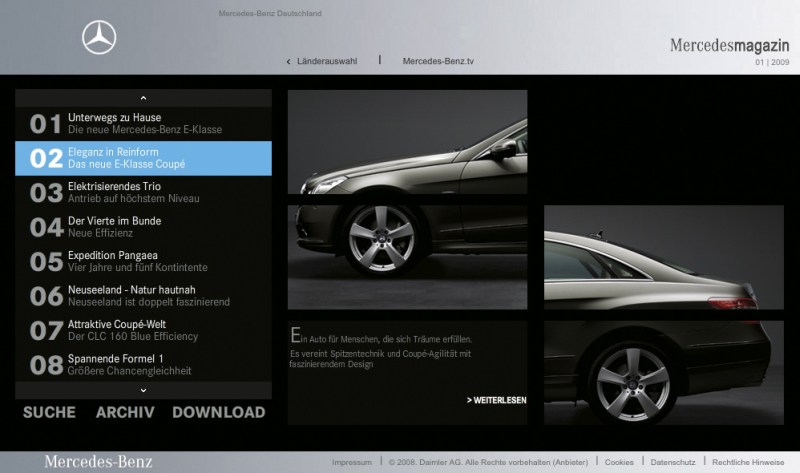Image resolution: width=800 pixels, height=473 pixels.
Task: Select article 02 Eleganz in Reinform
Action: [x=143, y=158]
